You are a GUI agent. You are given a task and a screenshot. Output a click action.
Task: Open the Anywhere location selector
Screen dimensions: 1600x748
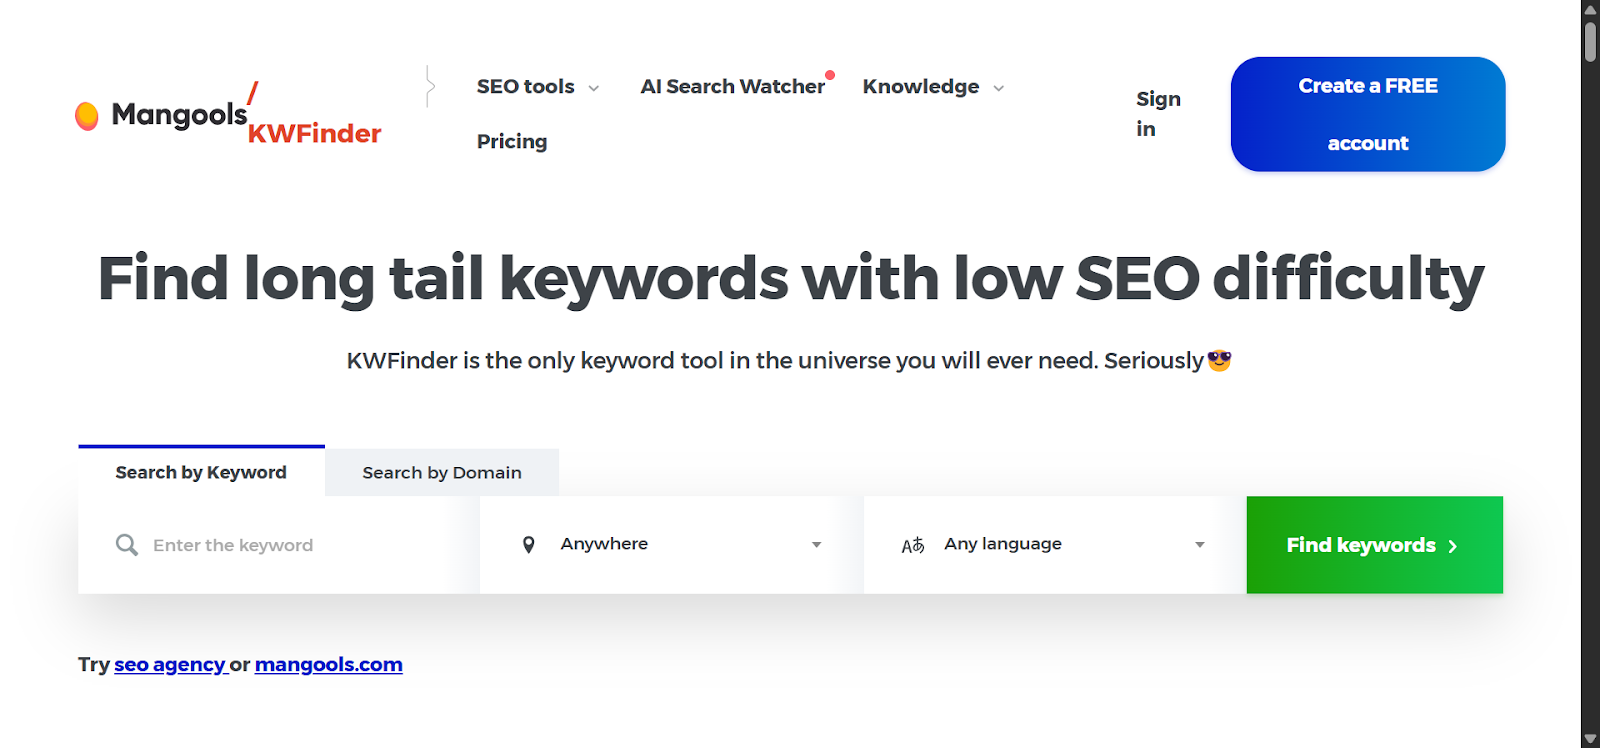pyautogui.click(x=670, y=544)
